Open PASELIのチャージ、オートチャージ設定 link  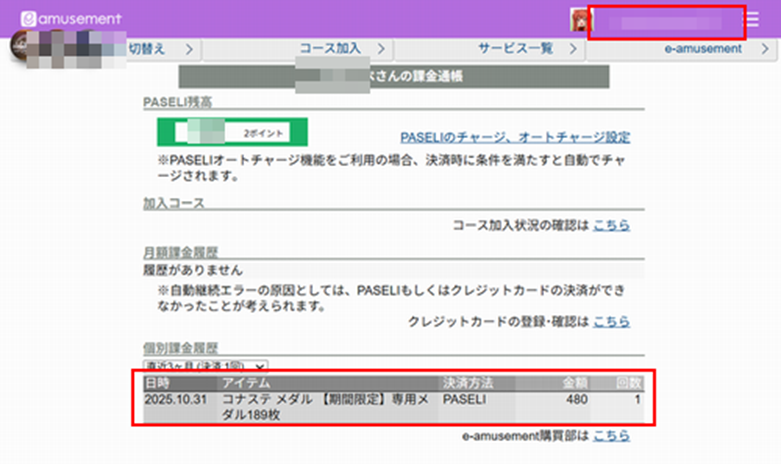tap(515, 137)
